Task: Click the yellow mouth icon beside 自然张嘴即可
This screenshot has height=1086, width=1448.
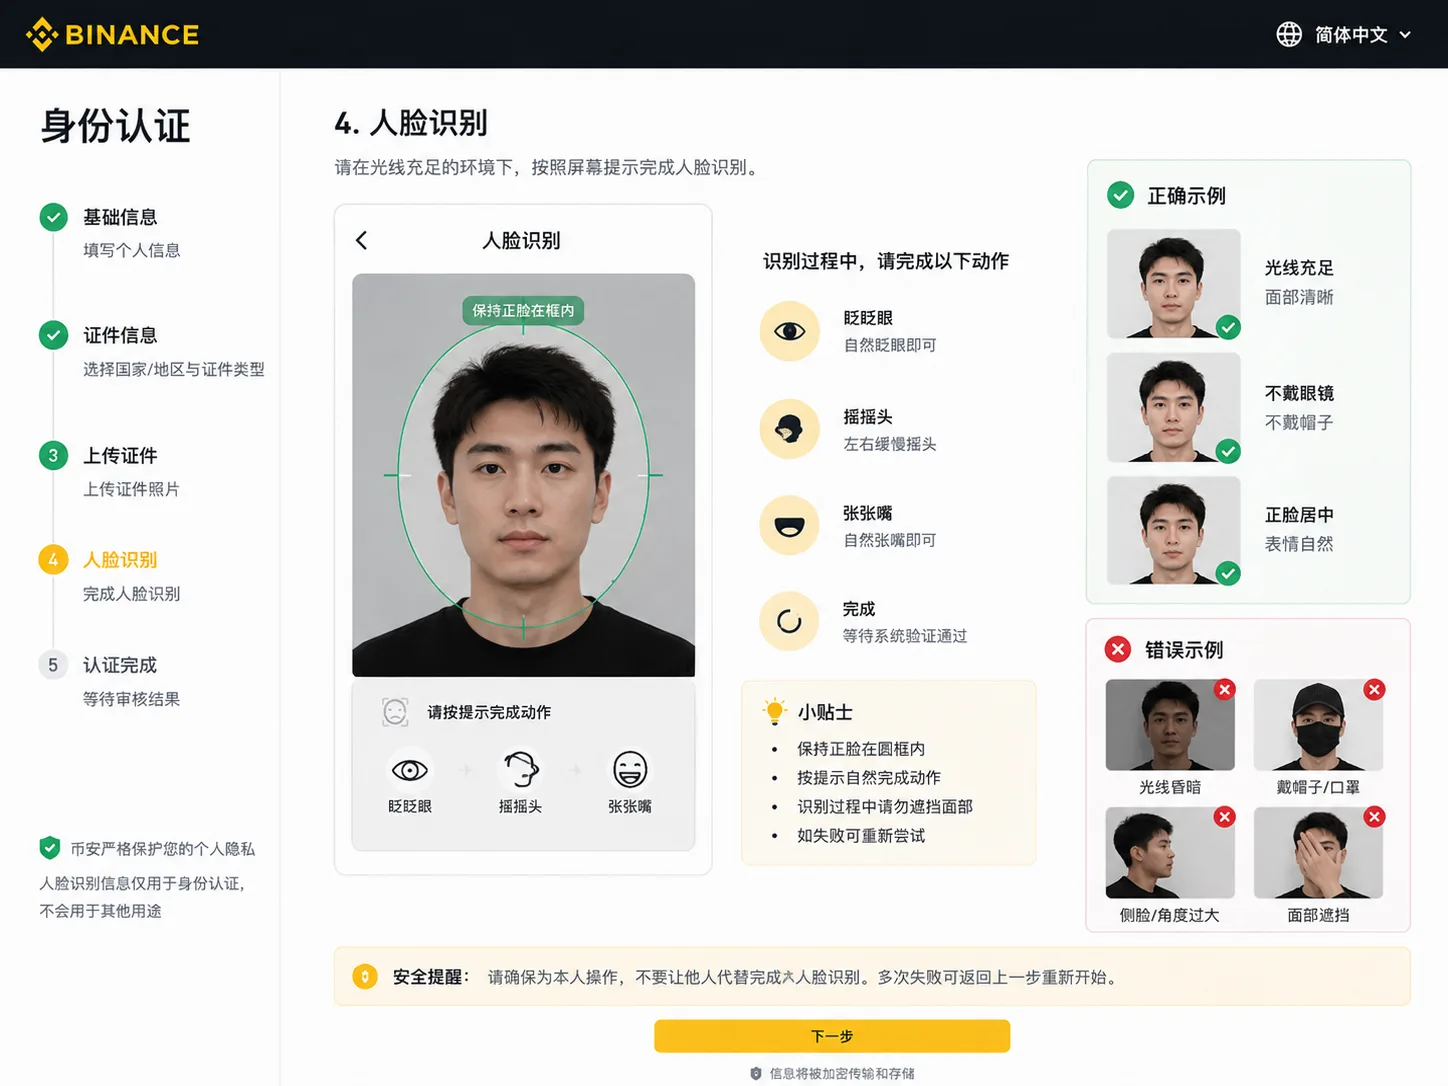Action: tap(790, 526)
